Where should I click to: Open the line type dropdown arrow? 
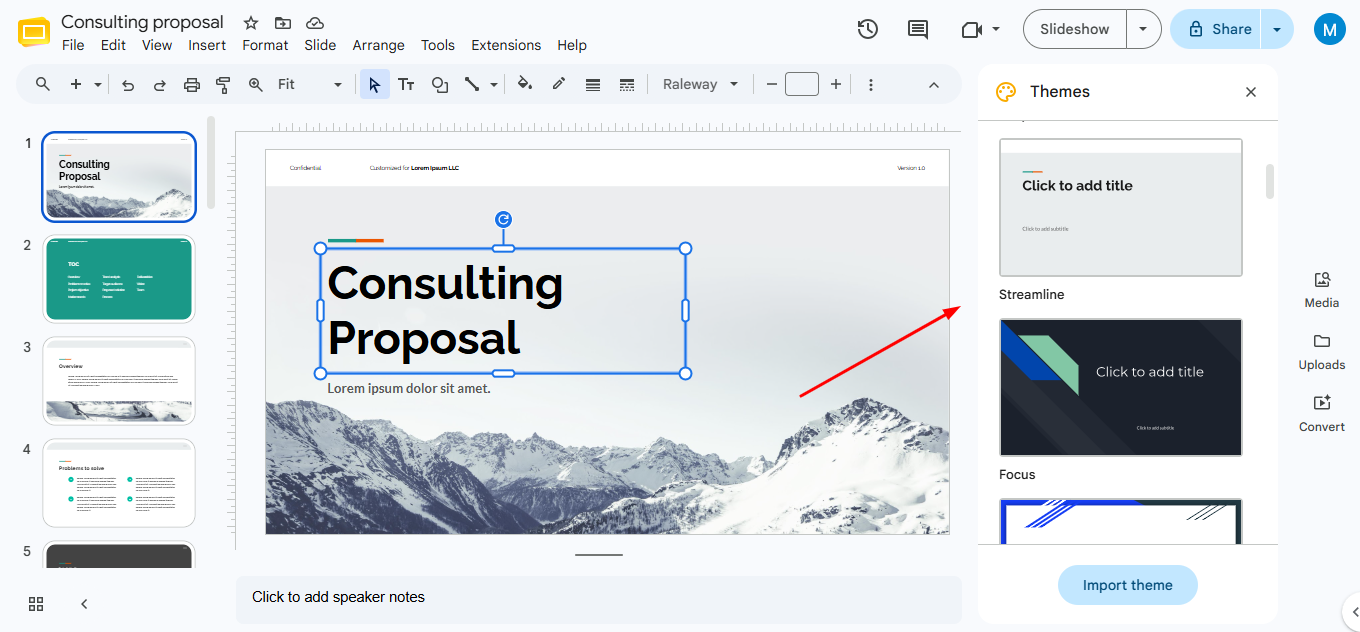tap(494, 85)
